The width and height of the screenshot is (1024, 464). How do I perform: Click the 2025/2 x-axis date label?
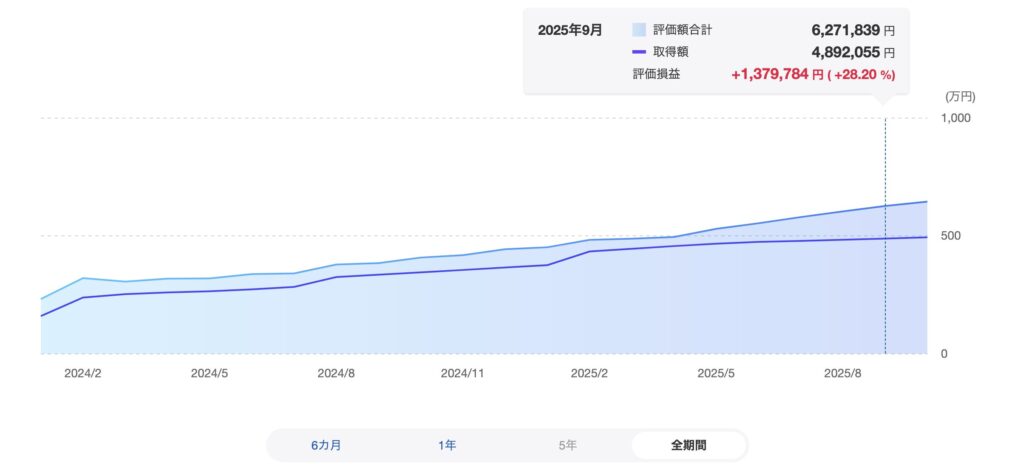590,373
